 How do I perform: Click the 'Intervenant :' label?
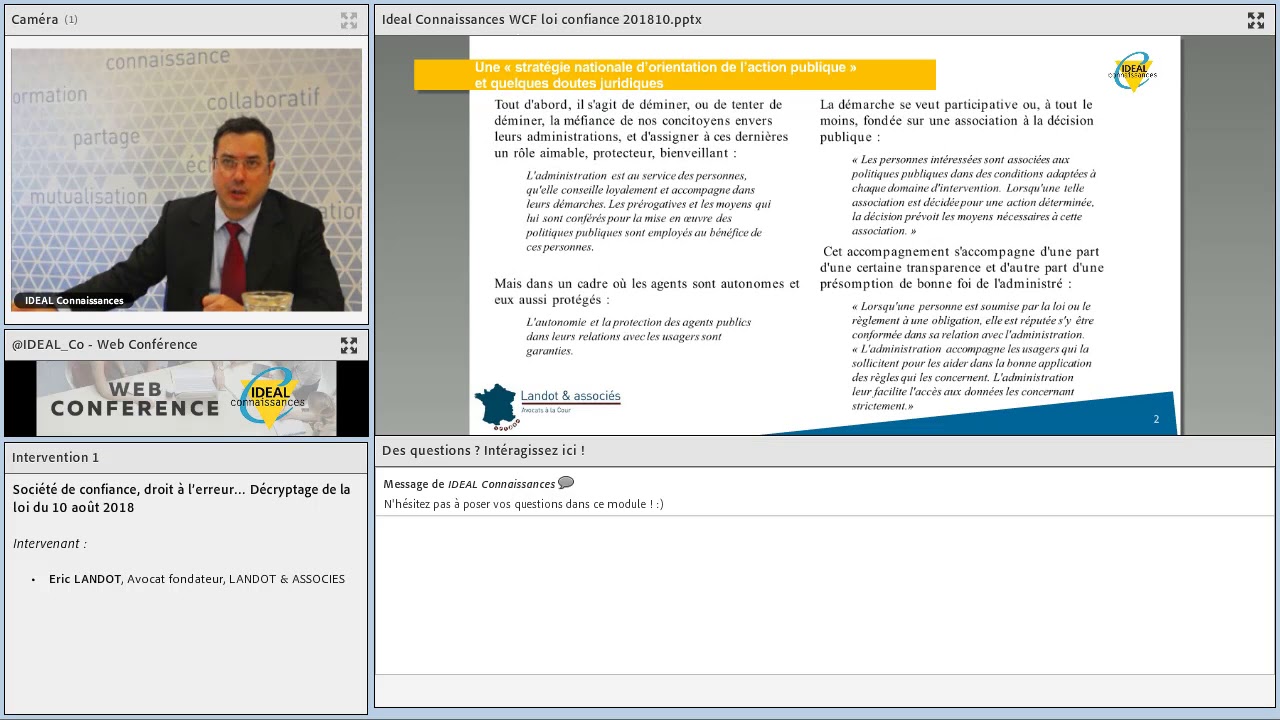(x=50, y=543)
